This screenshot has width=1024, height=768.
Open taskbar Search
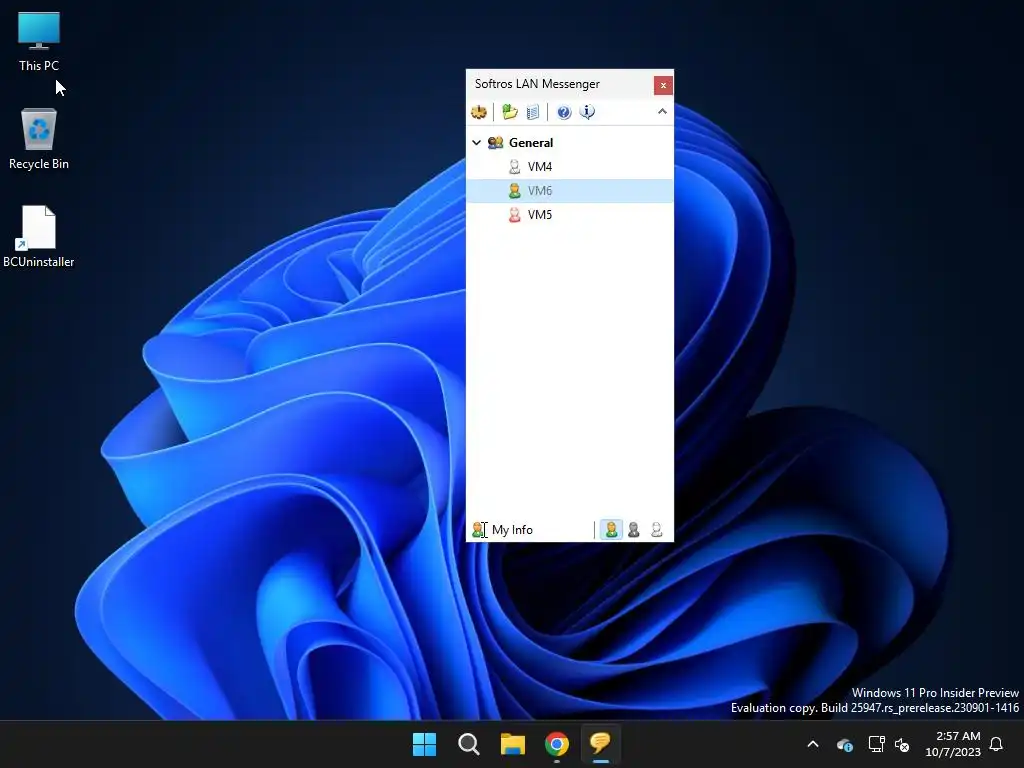468,744
